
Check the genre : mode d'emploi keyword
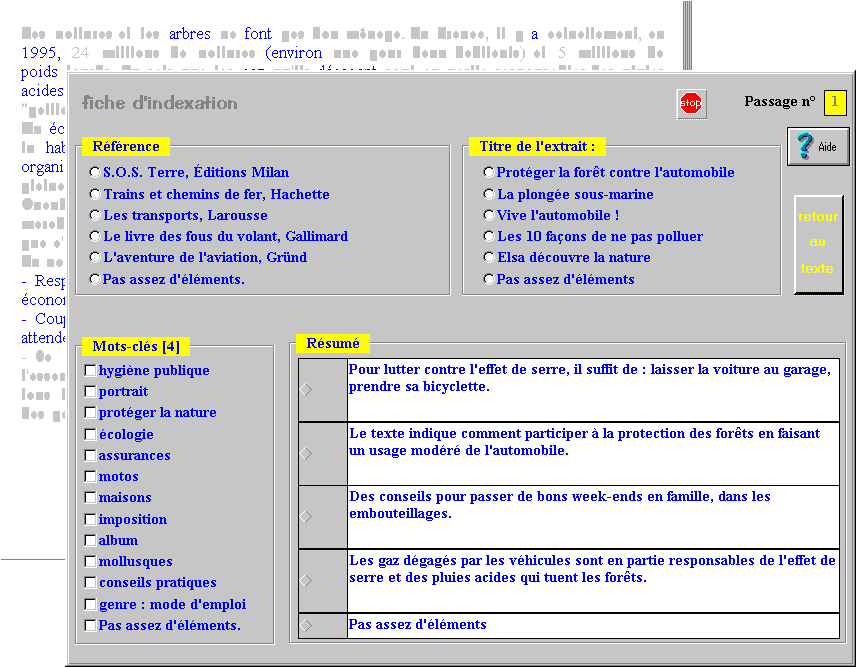click(x=91, y=605)
